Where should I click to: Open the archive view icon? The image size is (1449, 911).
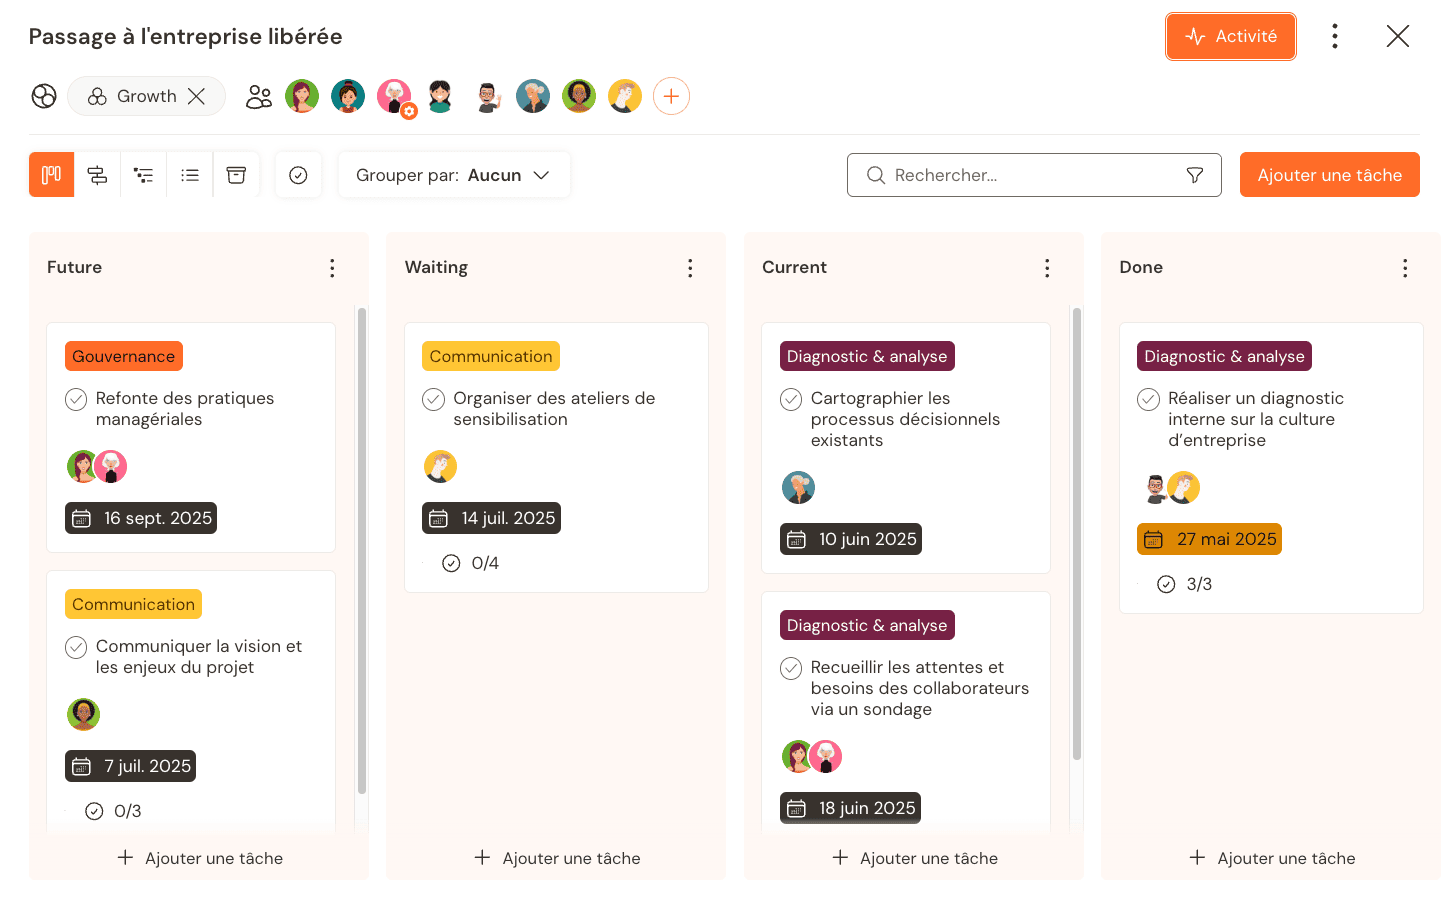[236, 174]
